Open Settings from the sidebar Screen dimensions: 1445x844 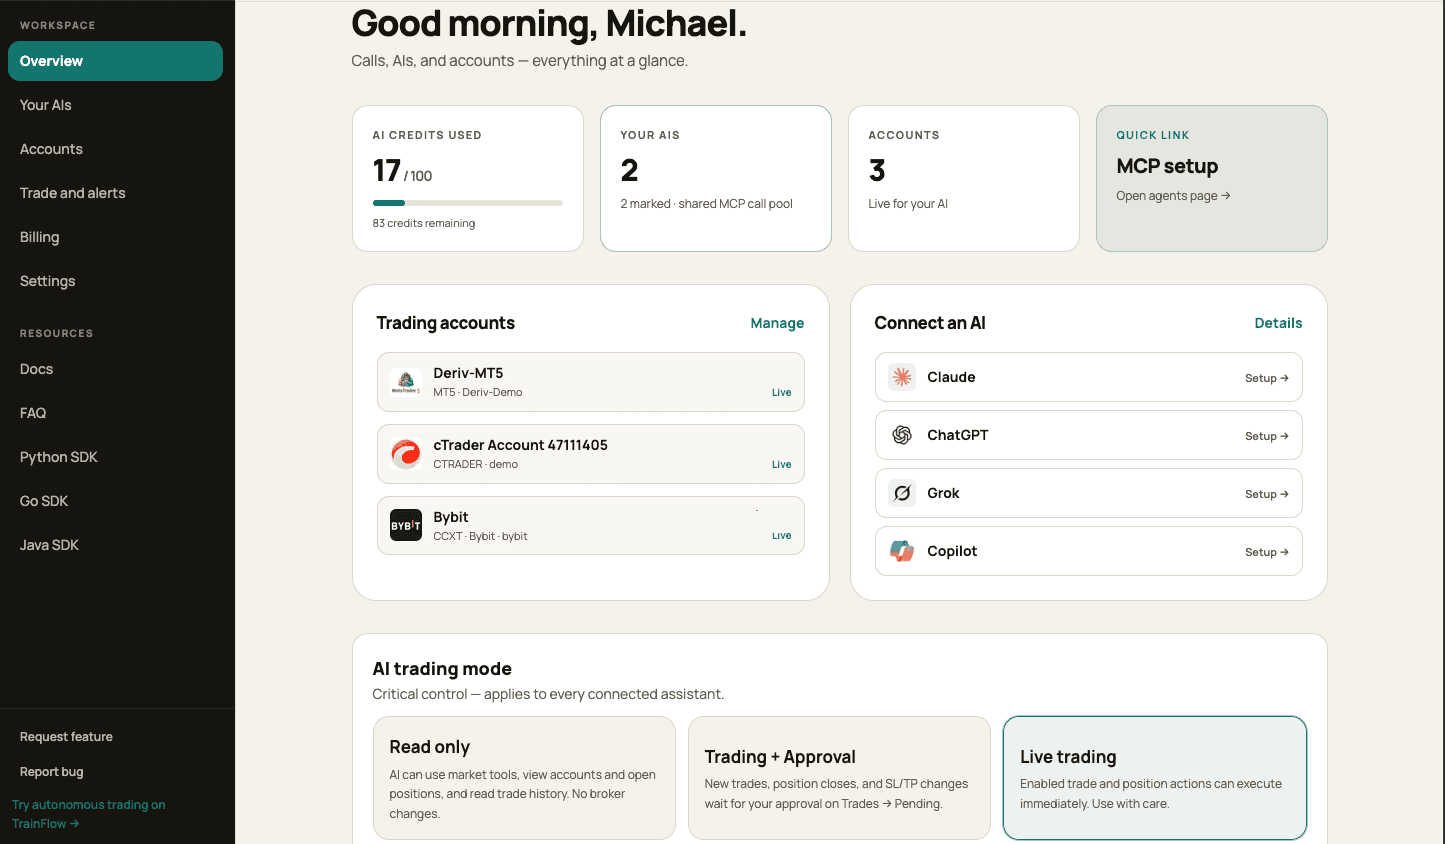click(115, 281)
